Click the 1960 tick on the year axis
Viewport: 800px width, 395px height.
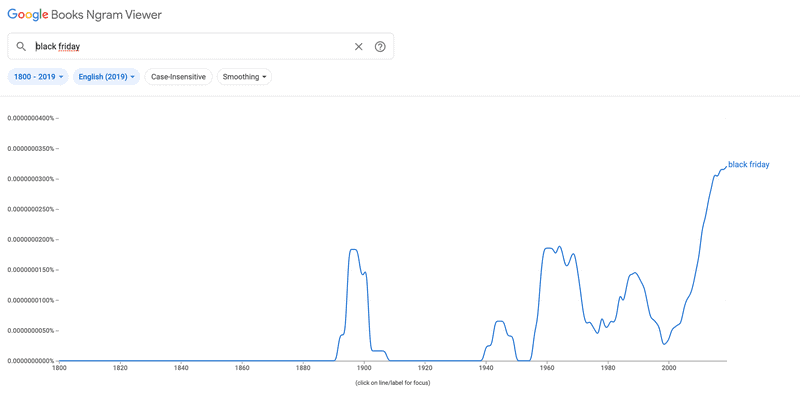click(547, 366)
